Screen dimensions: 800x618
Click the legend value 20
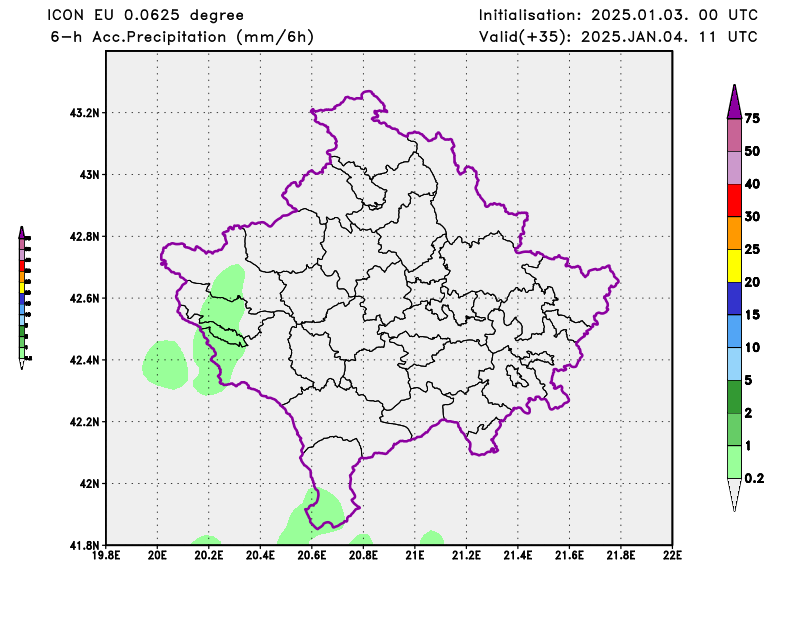pos(752,282)
